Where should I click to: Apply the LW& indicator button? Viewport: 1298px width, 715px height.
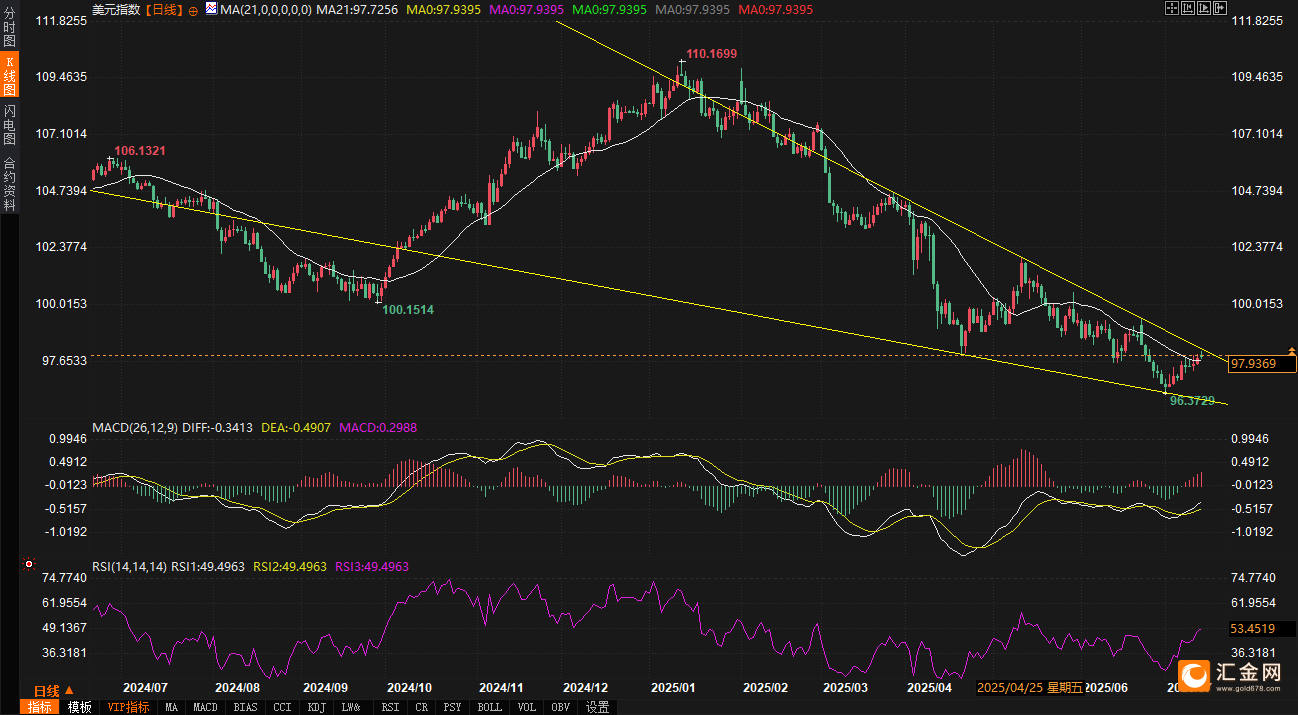351,707
